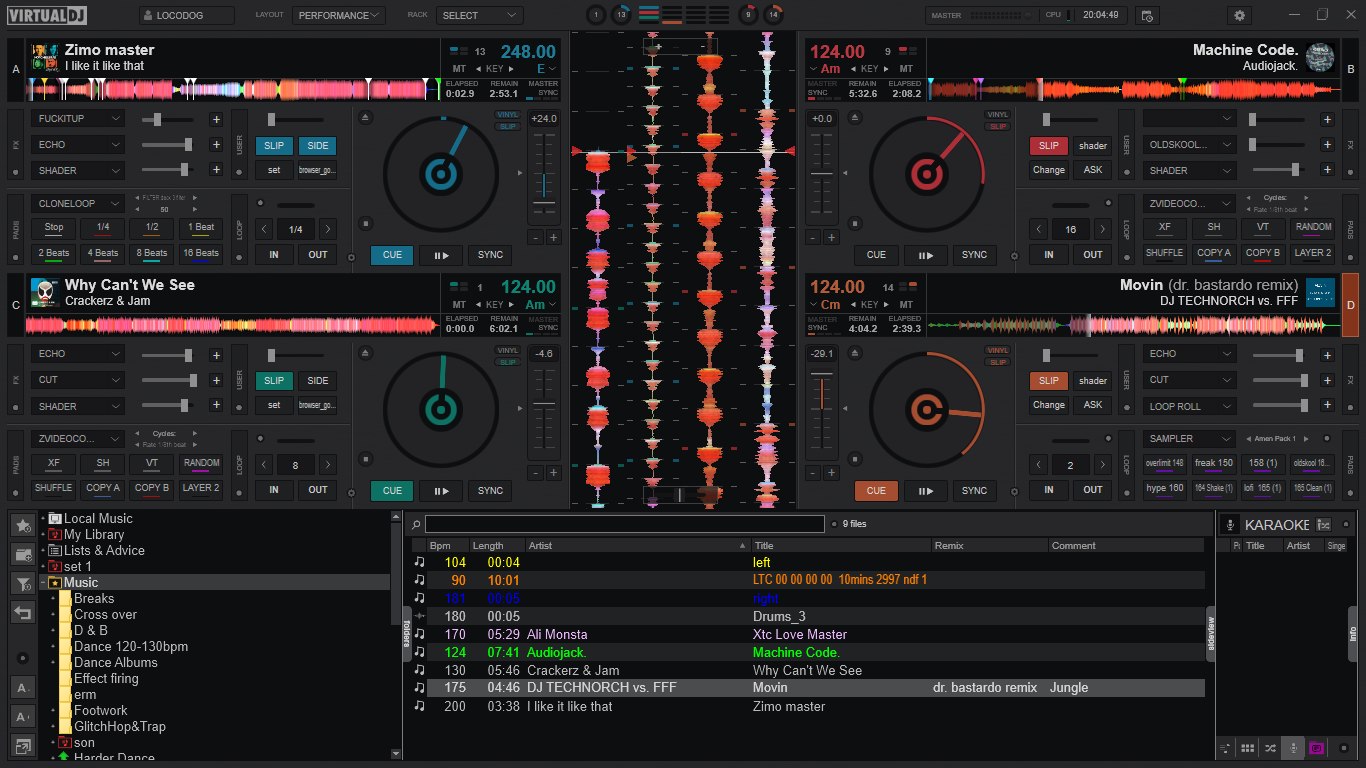
Task: Trigger the freak 150 sampler pad
Action: coord(1214,463)
